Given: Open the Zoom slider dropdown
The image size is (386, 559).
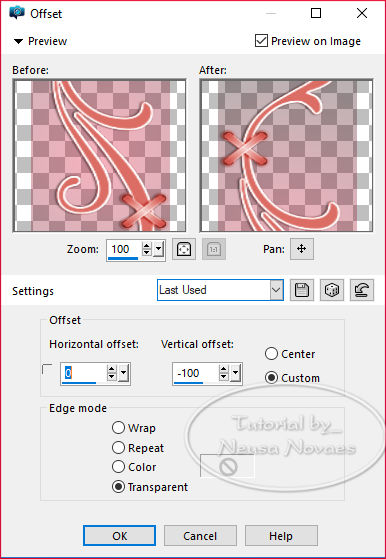Looking at the screenshot, I should 158,249.
